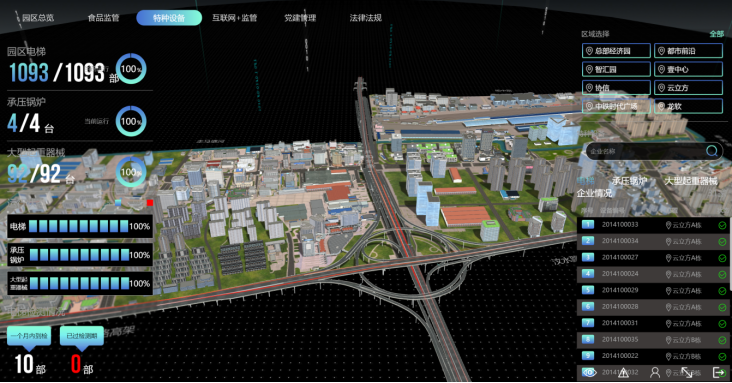
Task: Select the 总部经济园 area option
Action: [616, 51]
